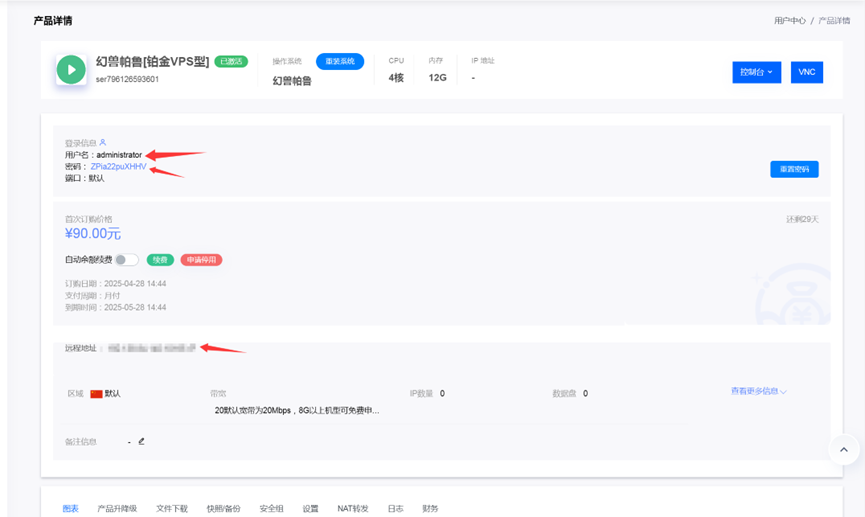Screen dimensions: 865x517
Task: Click the 支付周期：月付 text
Action: (92, 296)
